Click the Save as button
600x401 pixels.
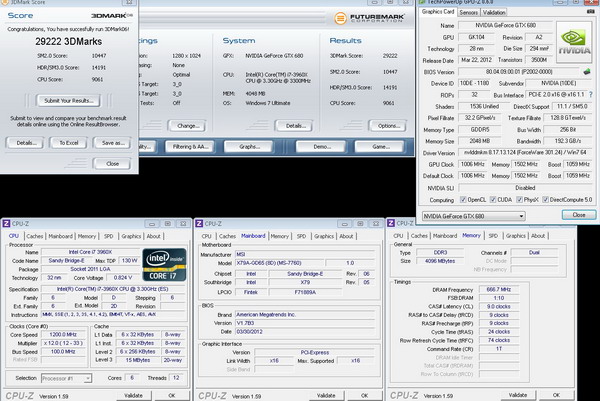112,143
